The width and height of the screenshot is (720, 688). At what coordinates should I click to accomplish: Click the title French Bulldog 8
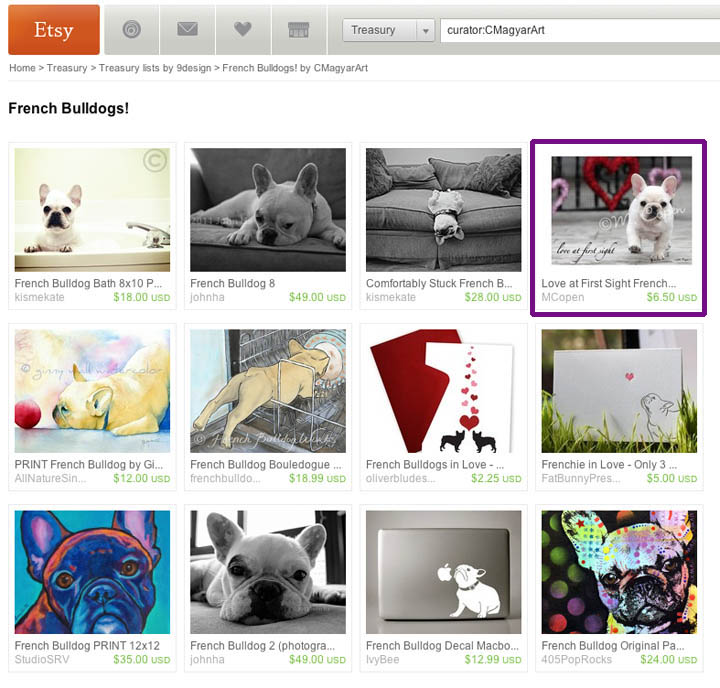coord(232,283)
